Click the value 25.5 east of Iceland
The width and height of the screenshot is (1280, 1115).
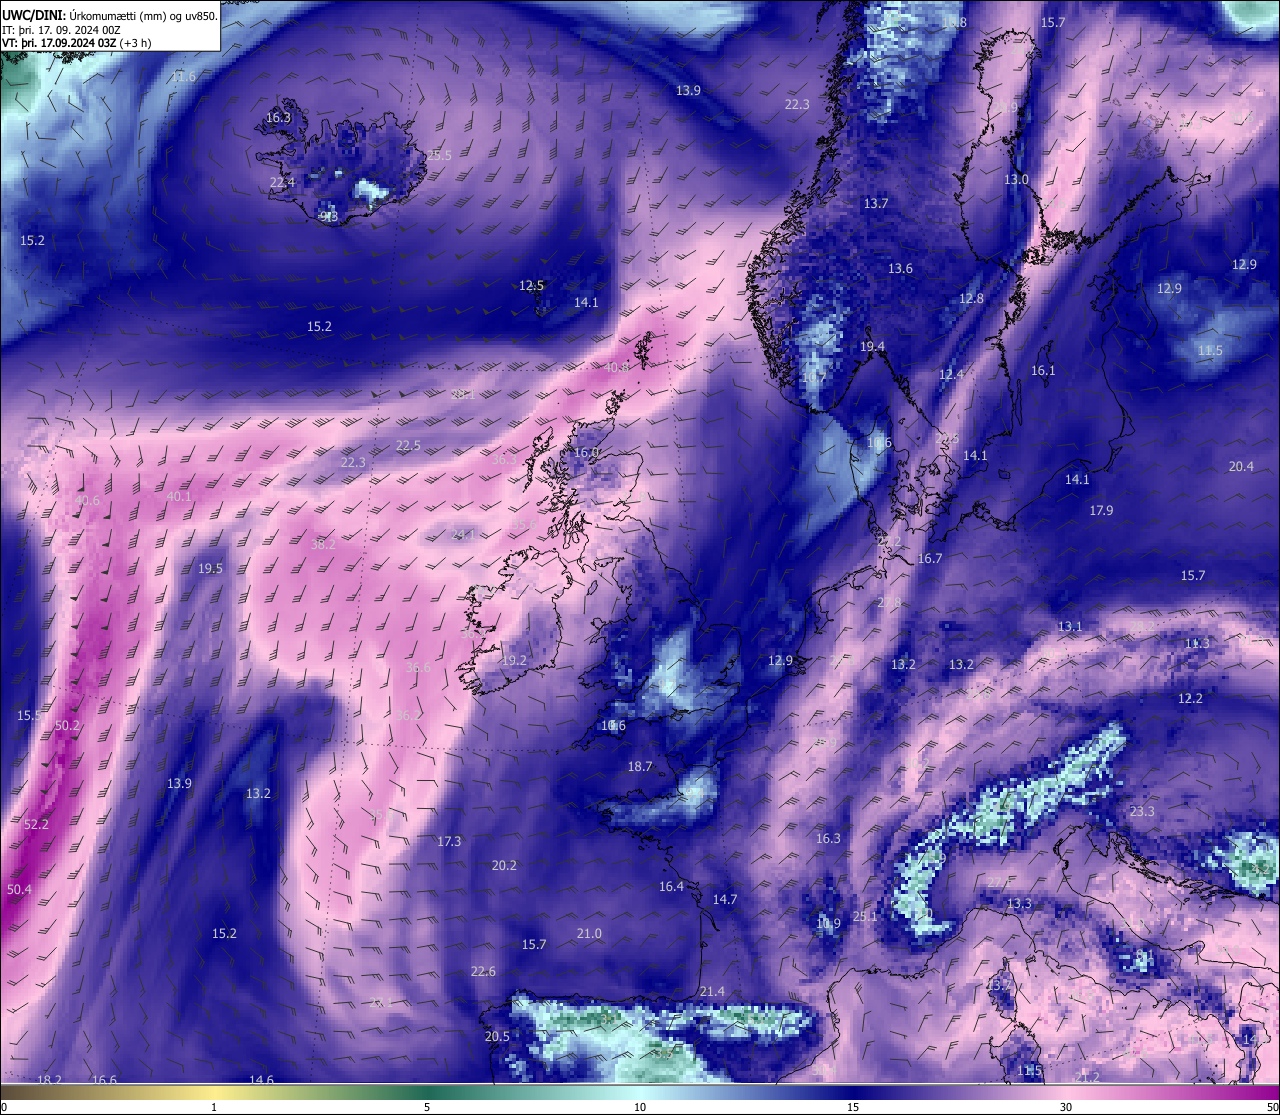click(439, 155)
